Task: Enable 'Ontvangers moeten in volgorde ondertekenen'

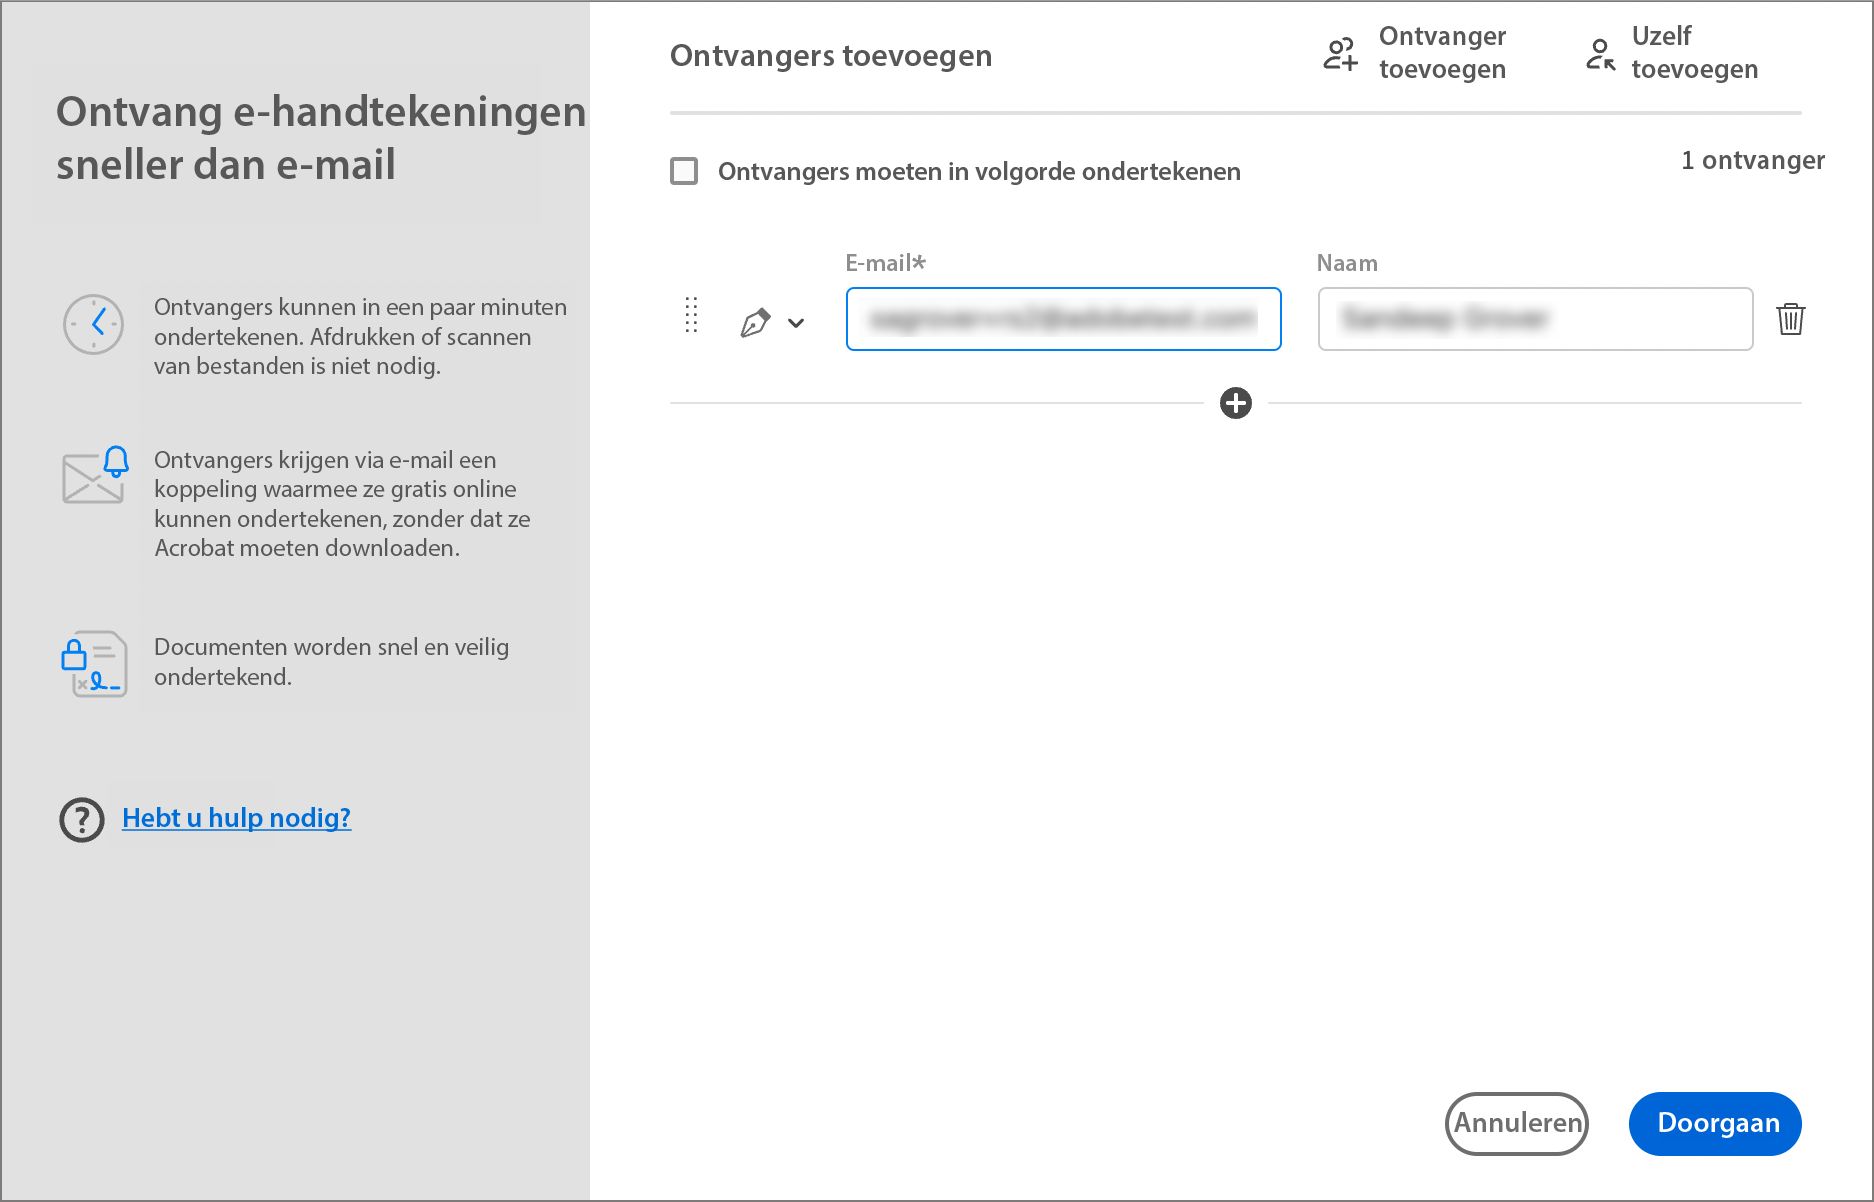Action: [x=685, y=171]
